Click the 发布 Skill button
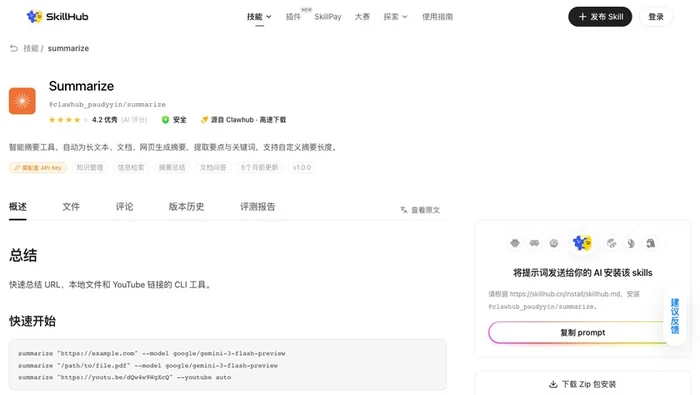 coord(600,17)
